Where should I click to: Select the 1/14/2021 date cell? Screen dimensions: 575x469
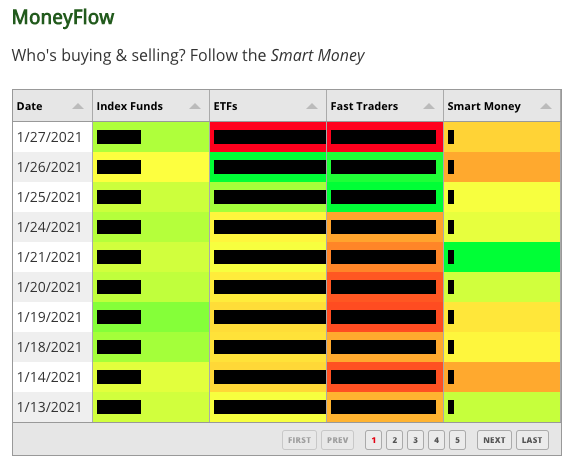pos(52,377)
